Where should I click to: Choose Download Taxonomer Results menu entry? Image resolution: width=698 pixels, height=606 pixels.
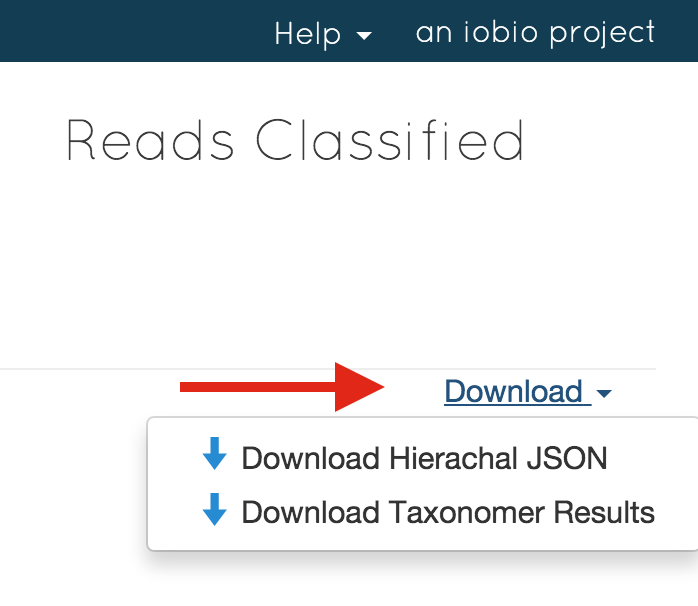[428, 512]
